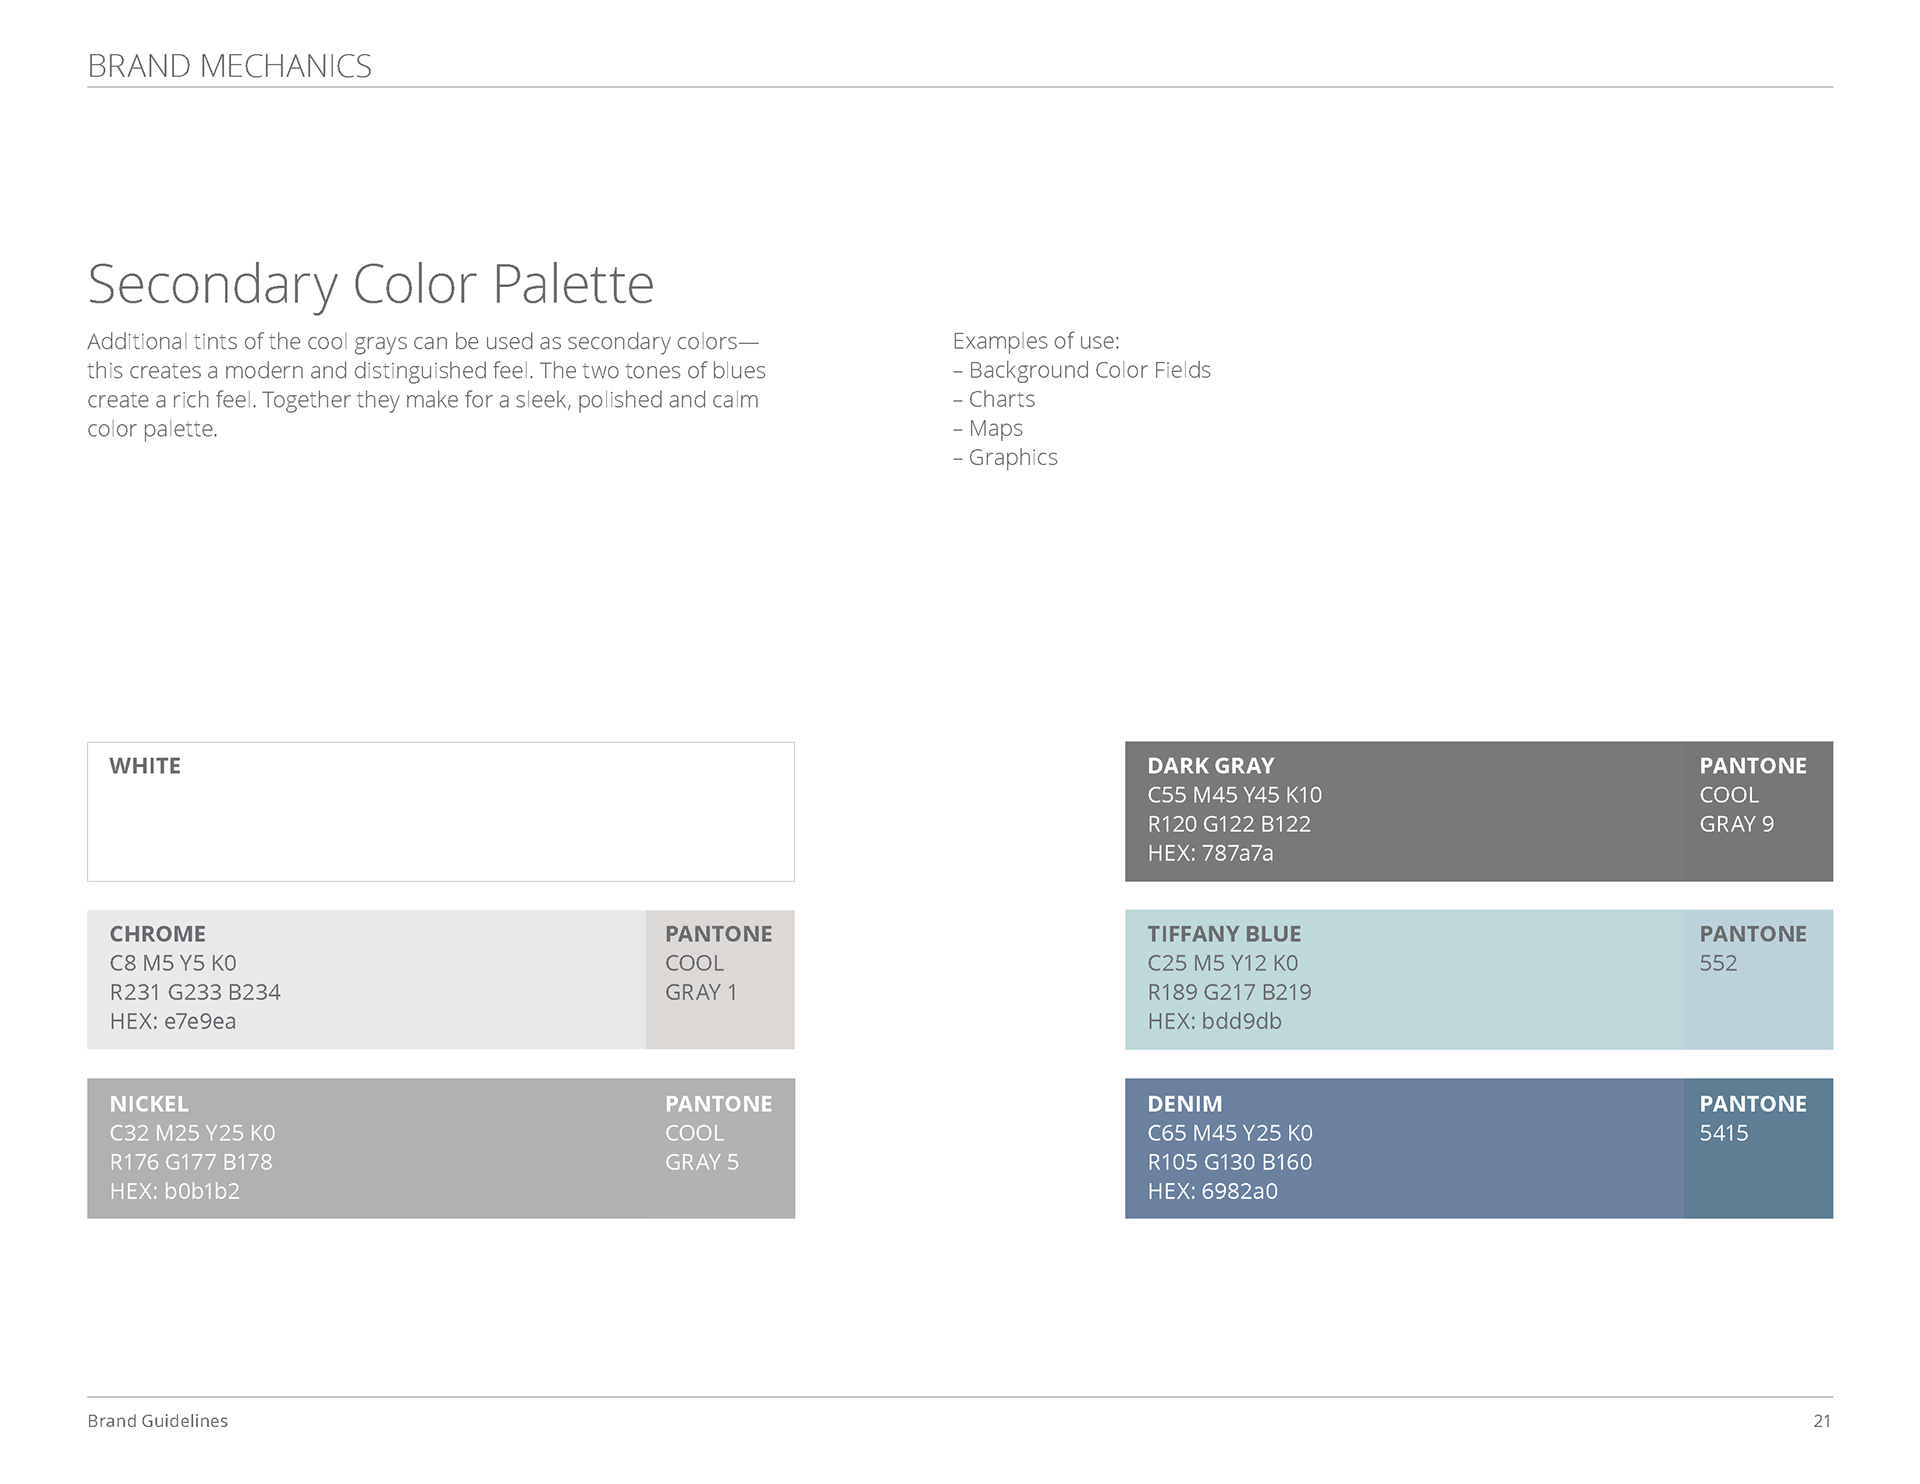Click the Secondary Color Palette heading

click(x=371, y=284)
